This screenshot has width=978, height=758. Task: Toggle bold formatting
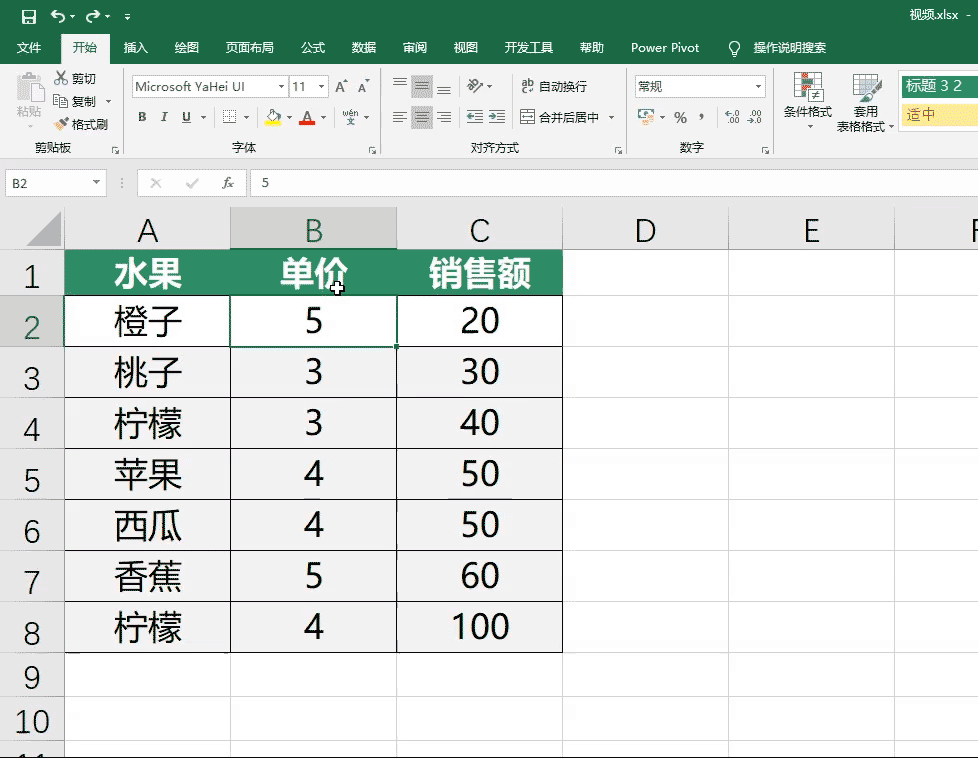pyautogui.click(x=141, y=117)
